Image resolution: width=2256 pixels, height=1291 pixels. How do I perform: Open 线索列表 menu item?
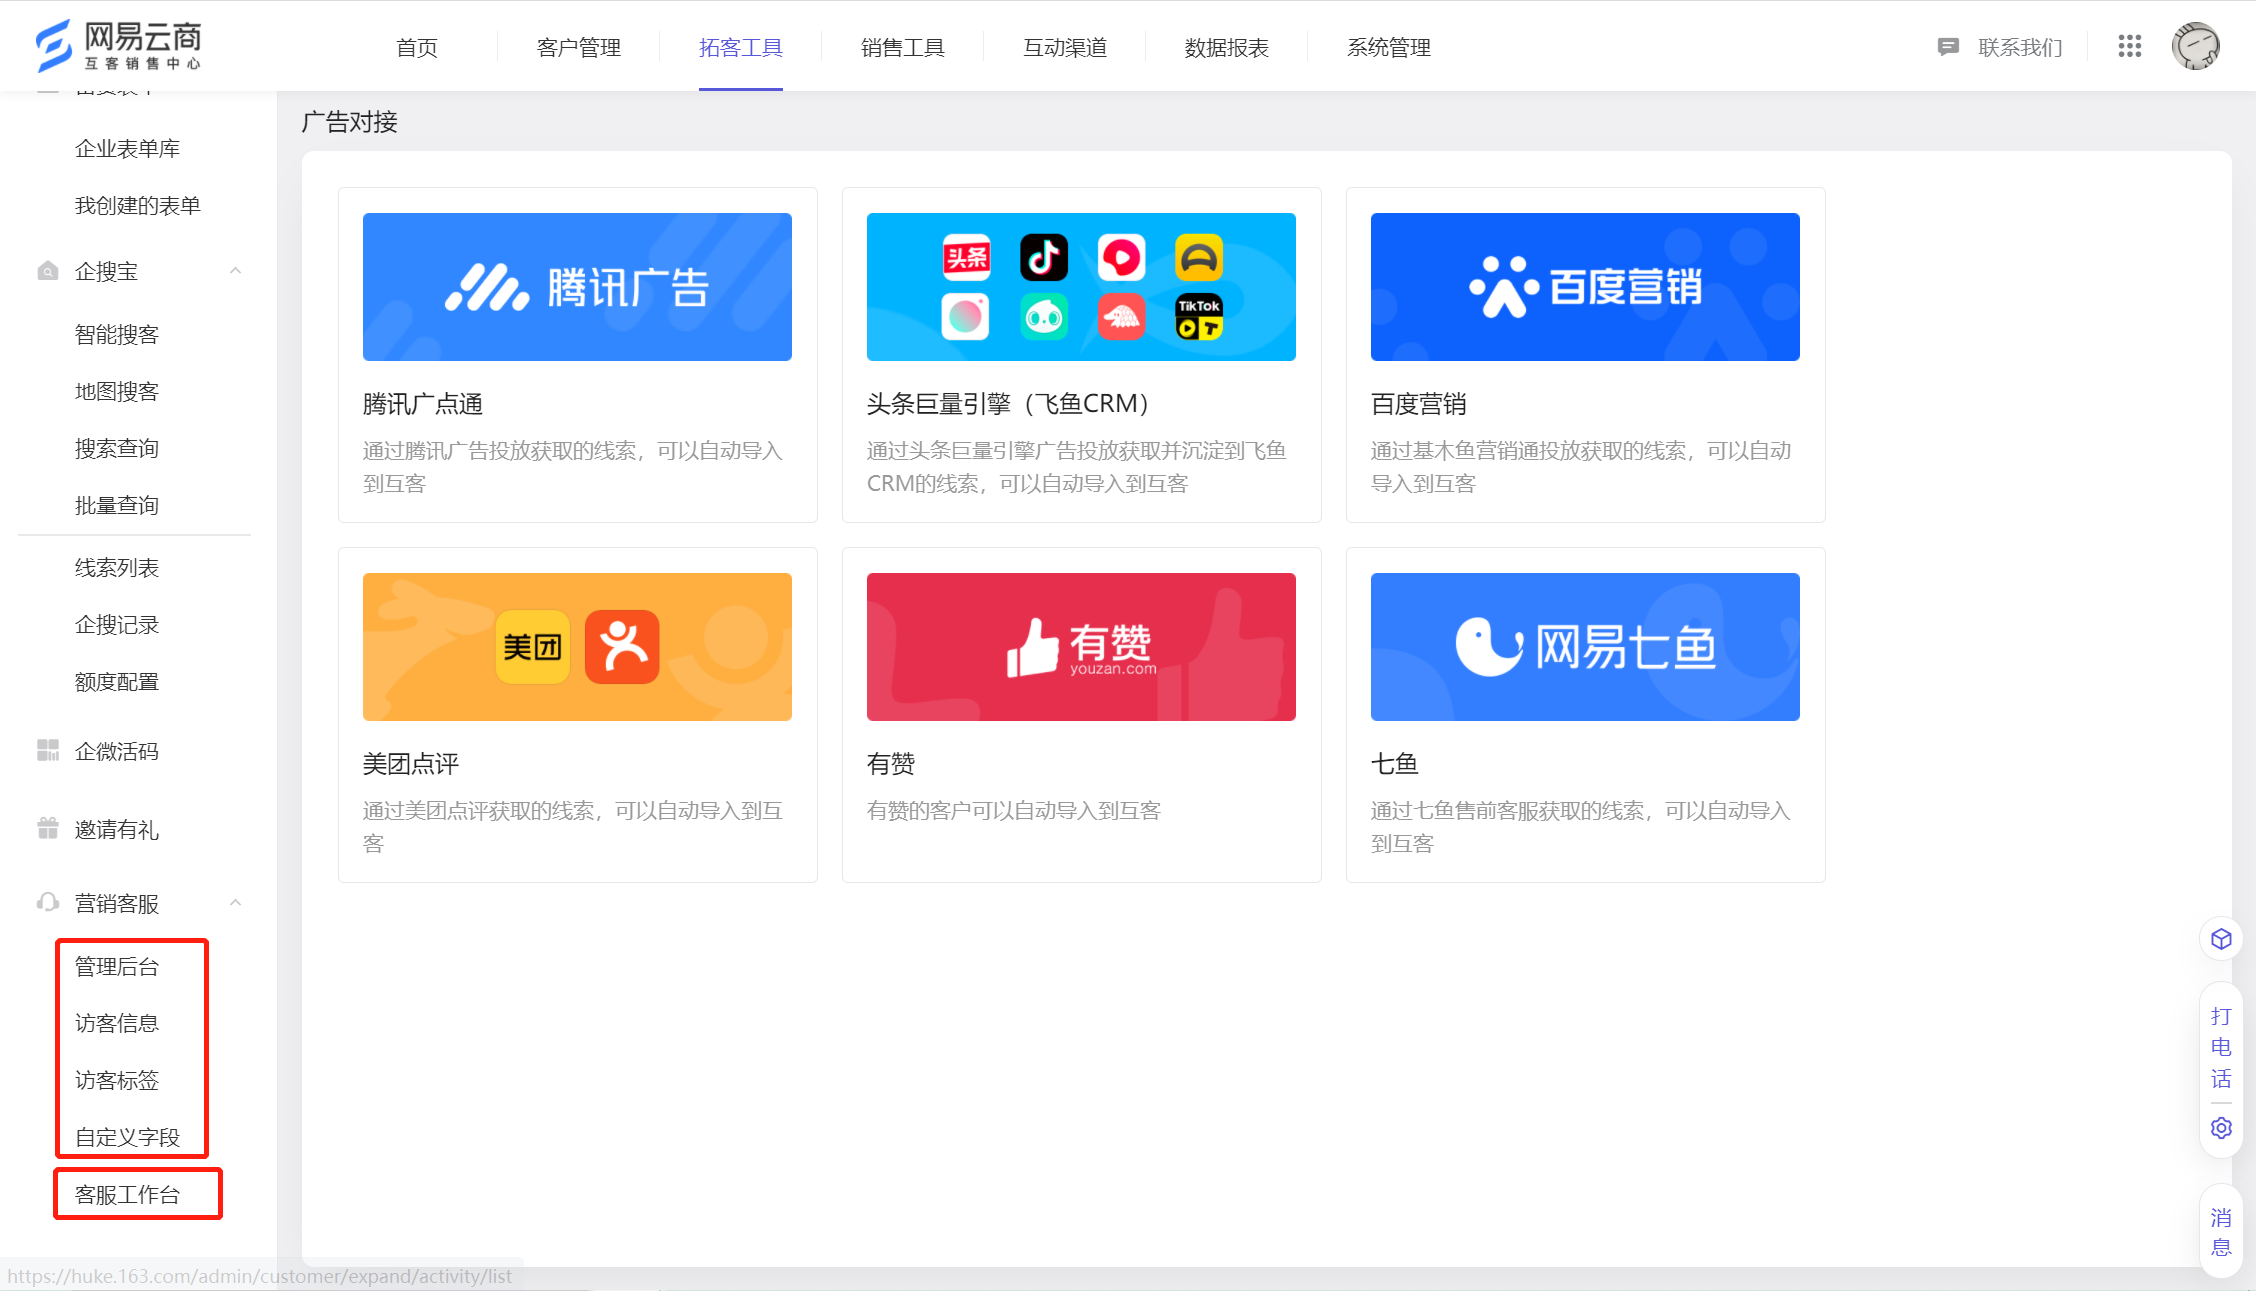(117, 567)
